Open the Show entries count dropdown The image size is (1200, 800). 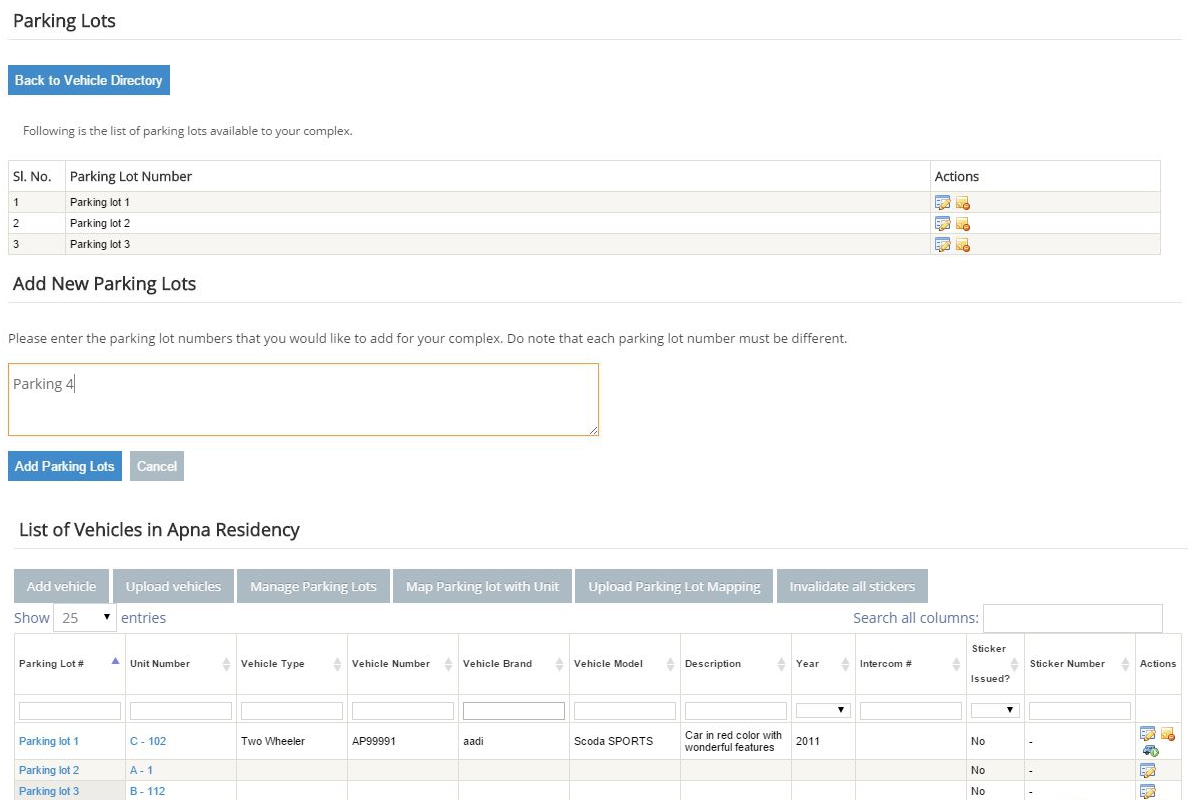(x=84, y=618)
